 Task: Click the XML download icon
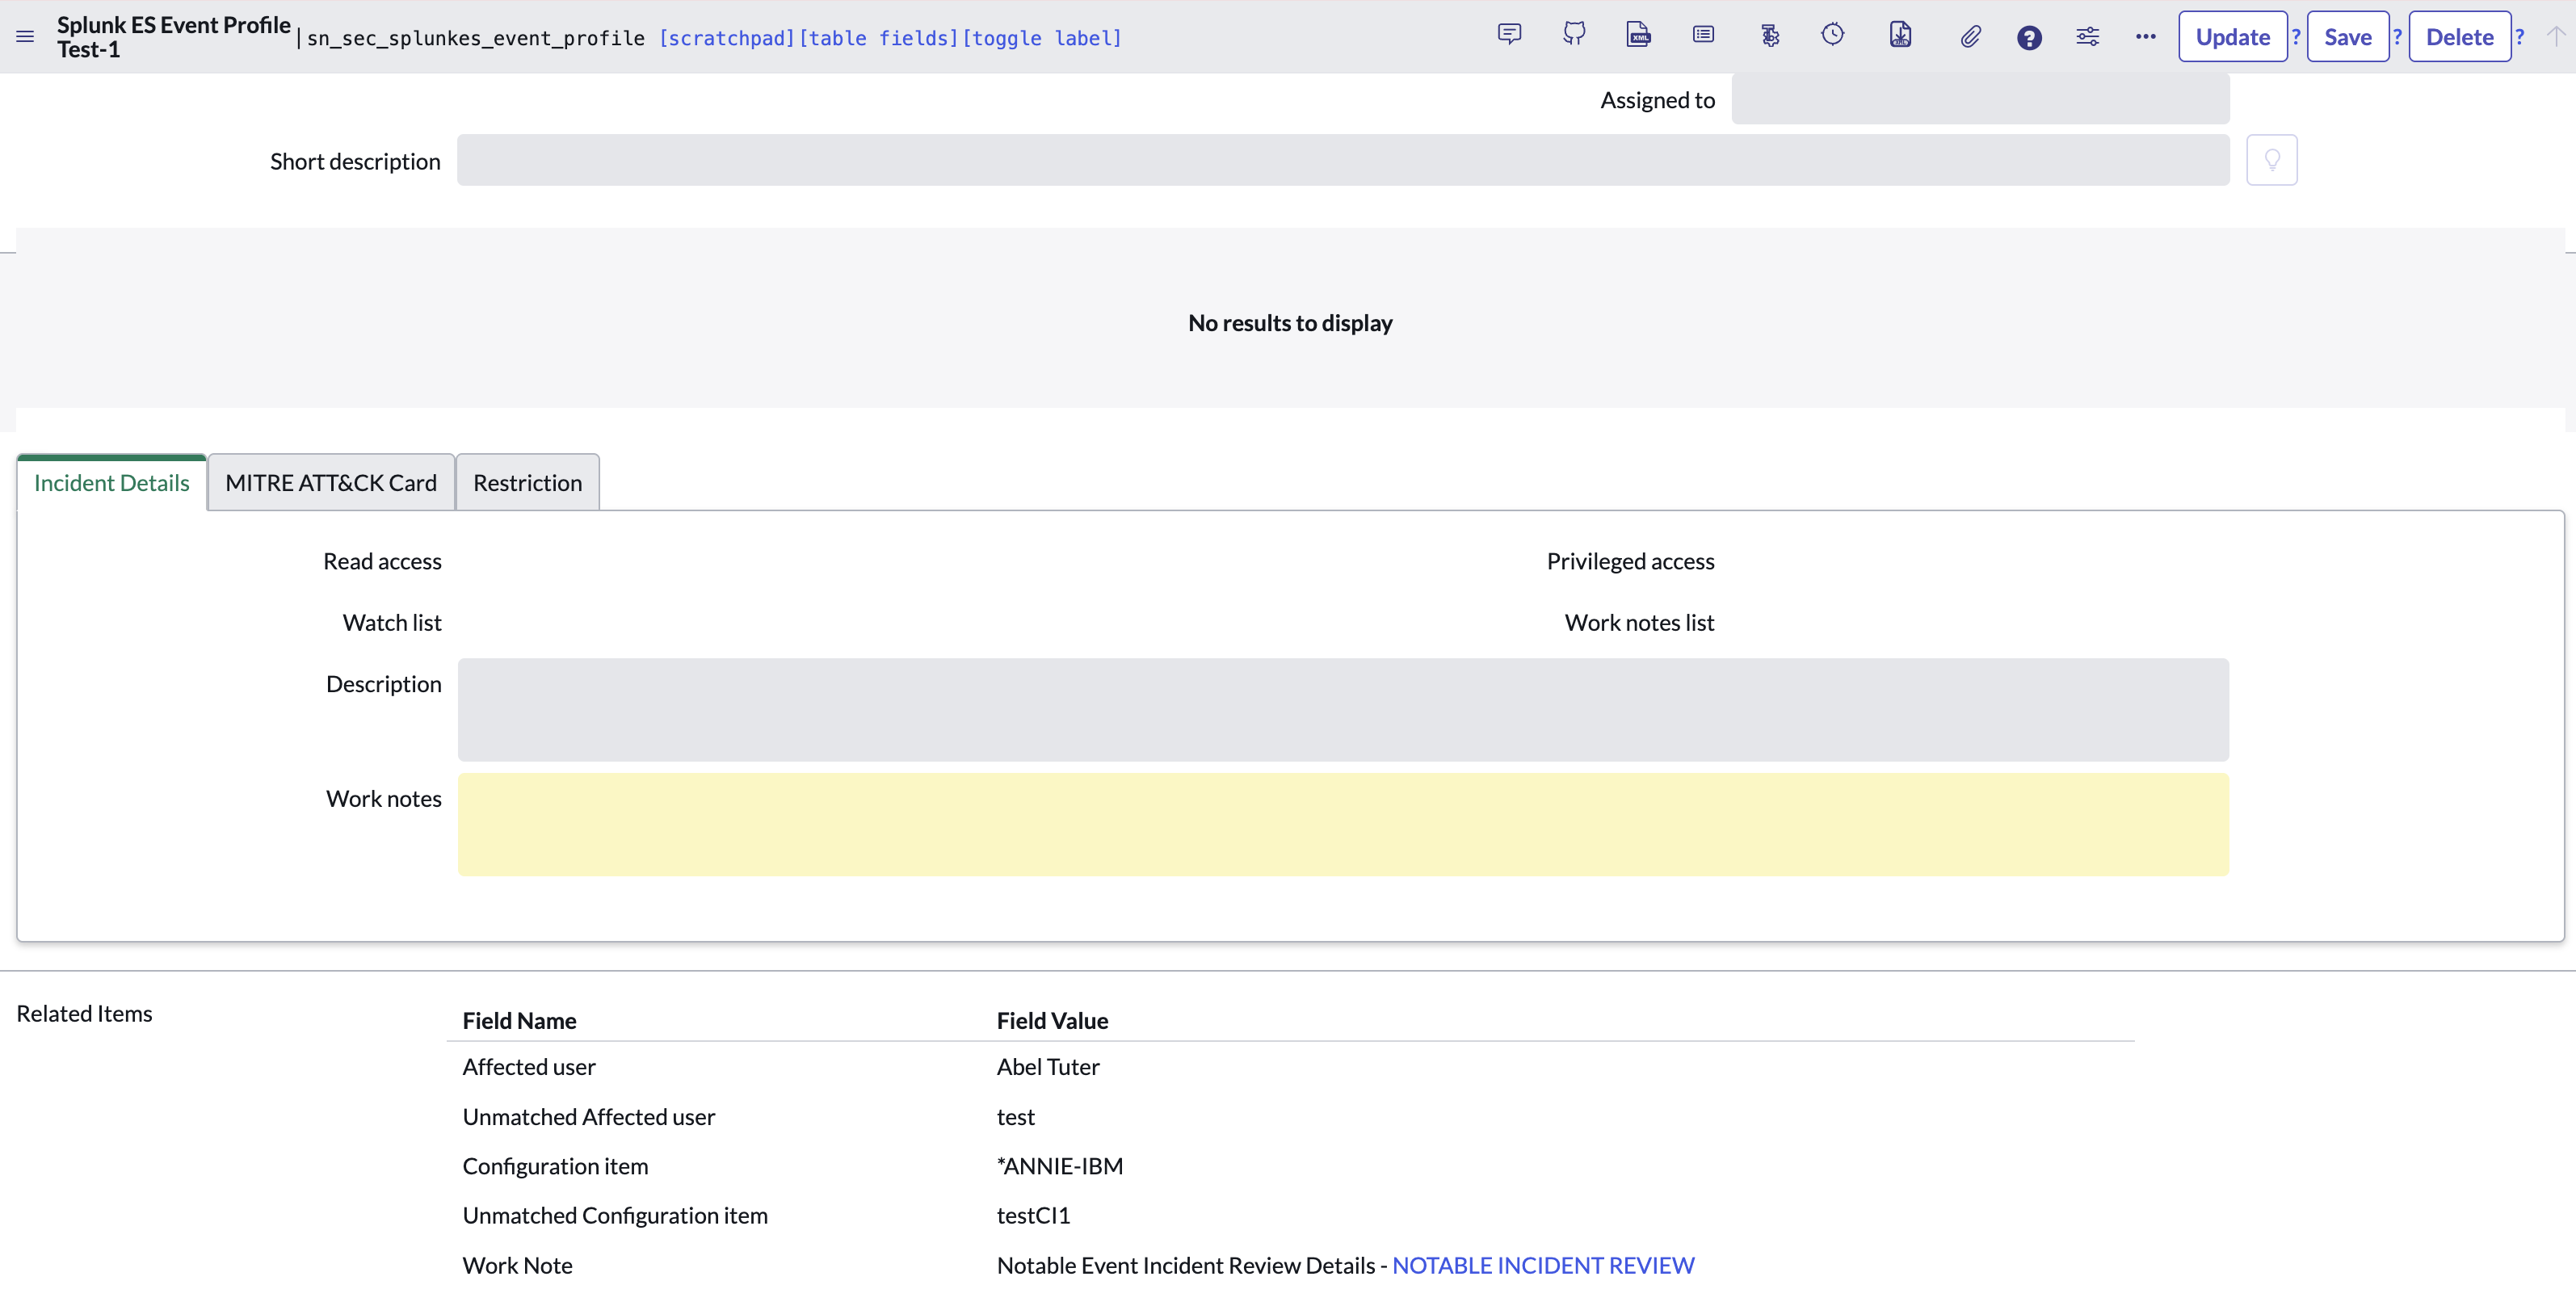point(1900,35)
